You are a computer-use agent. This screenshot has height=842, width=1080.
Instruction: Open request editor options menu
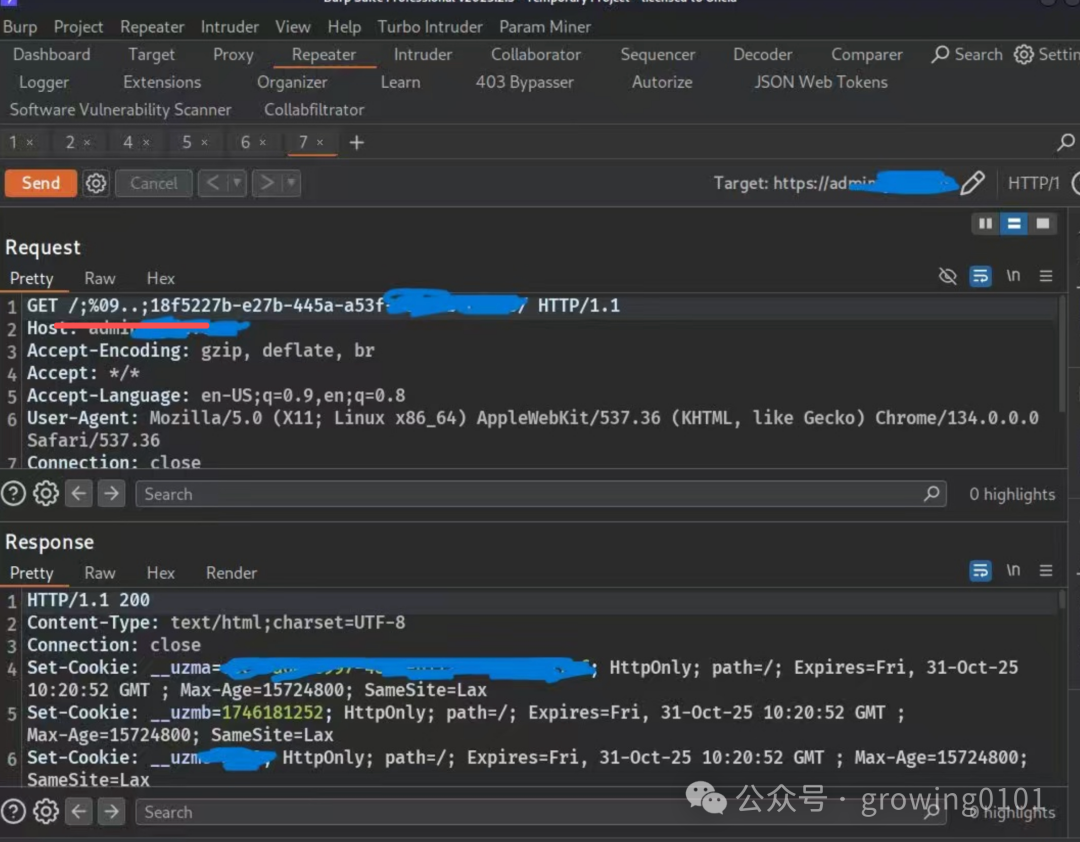1046,276
